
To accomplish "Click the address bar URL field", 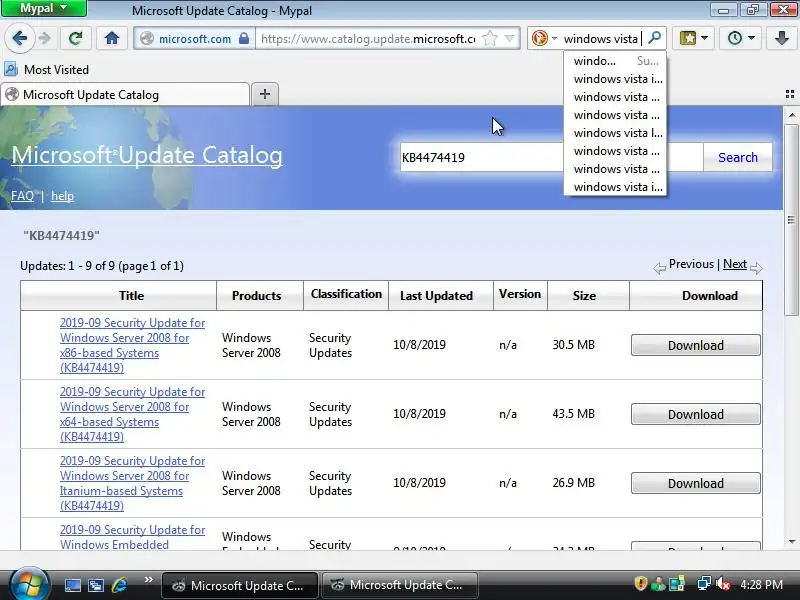I will (368, 39).
